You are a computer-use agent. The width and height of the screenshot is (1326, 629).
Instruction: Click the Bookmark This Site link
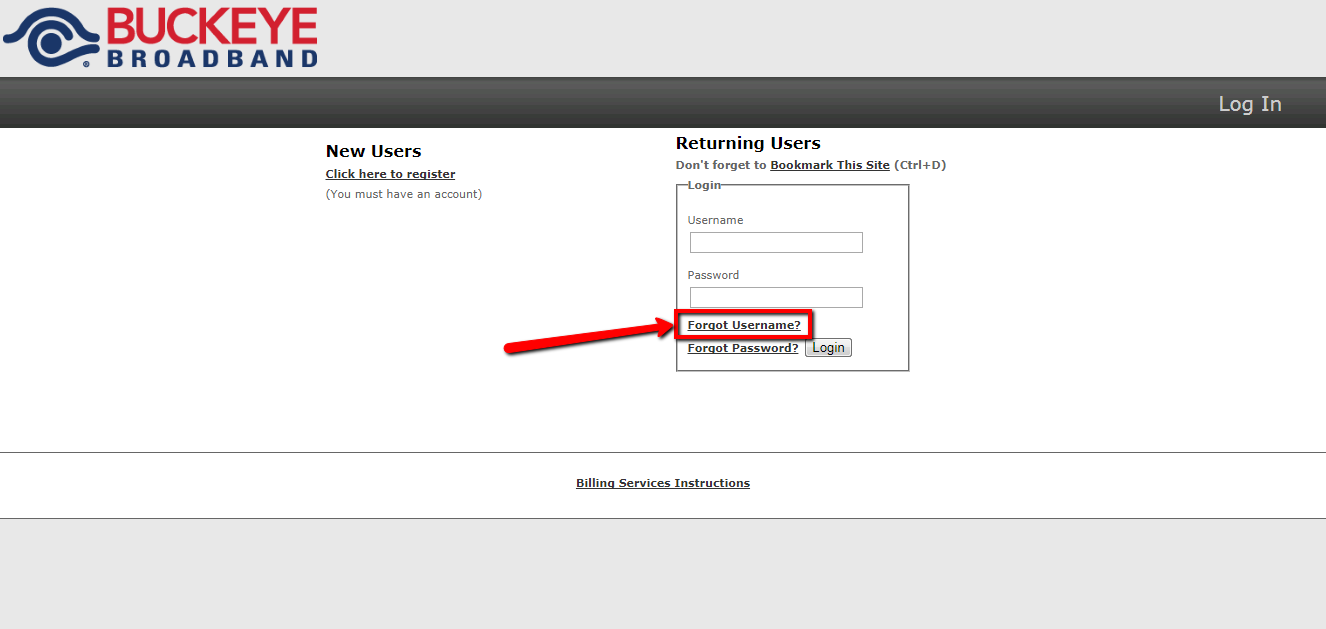tap(829, 165)
